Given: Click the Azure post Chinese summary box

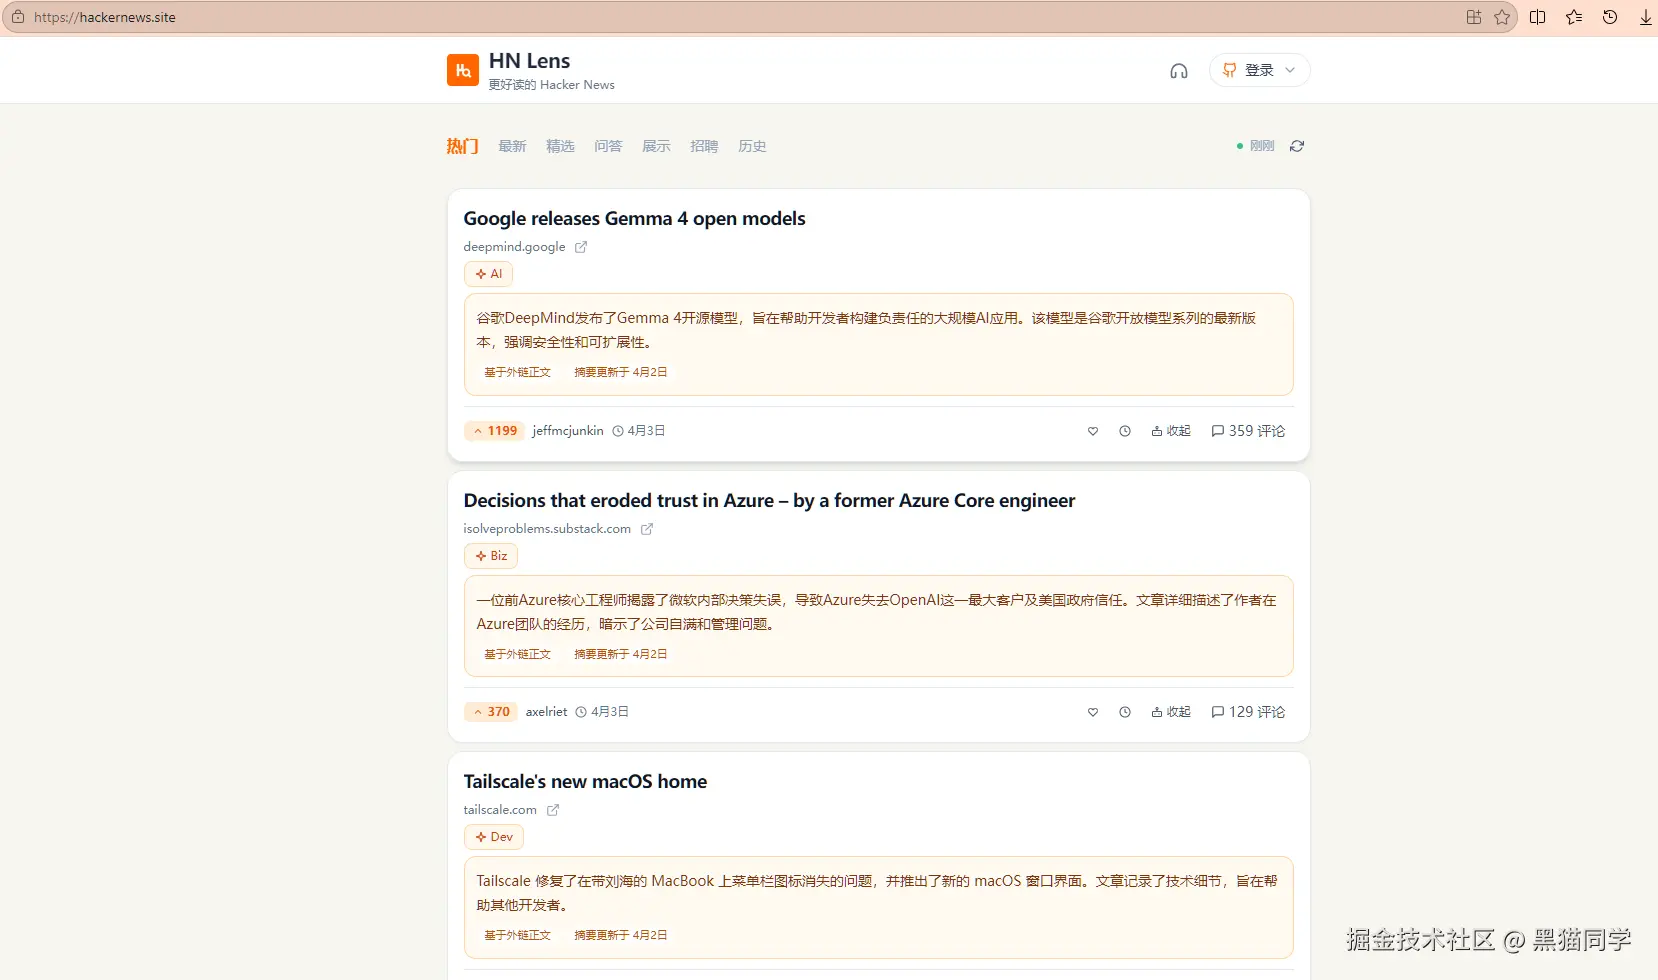Looking at the screenshot, I should (878, 626).
